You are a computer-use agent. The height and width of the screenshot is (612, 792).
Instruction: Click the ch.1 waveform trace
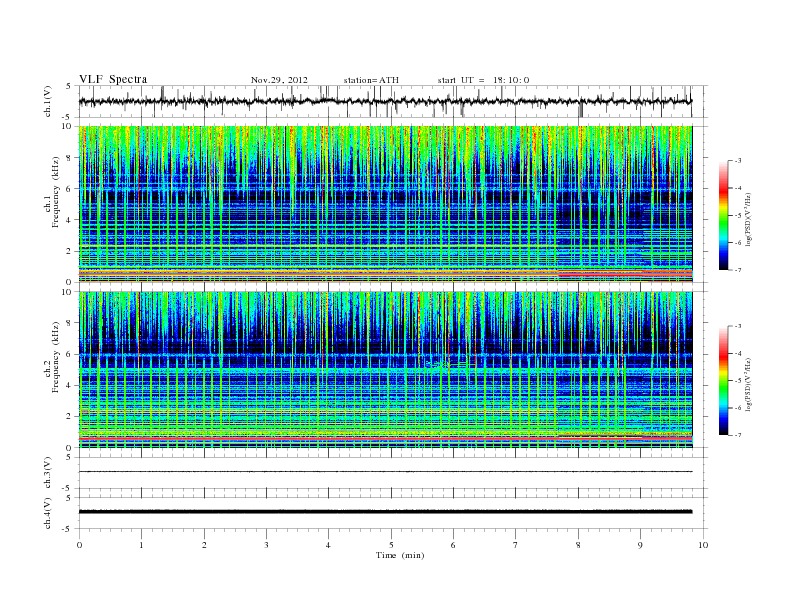[x=385, y=101]
